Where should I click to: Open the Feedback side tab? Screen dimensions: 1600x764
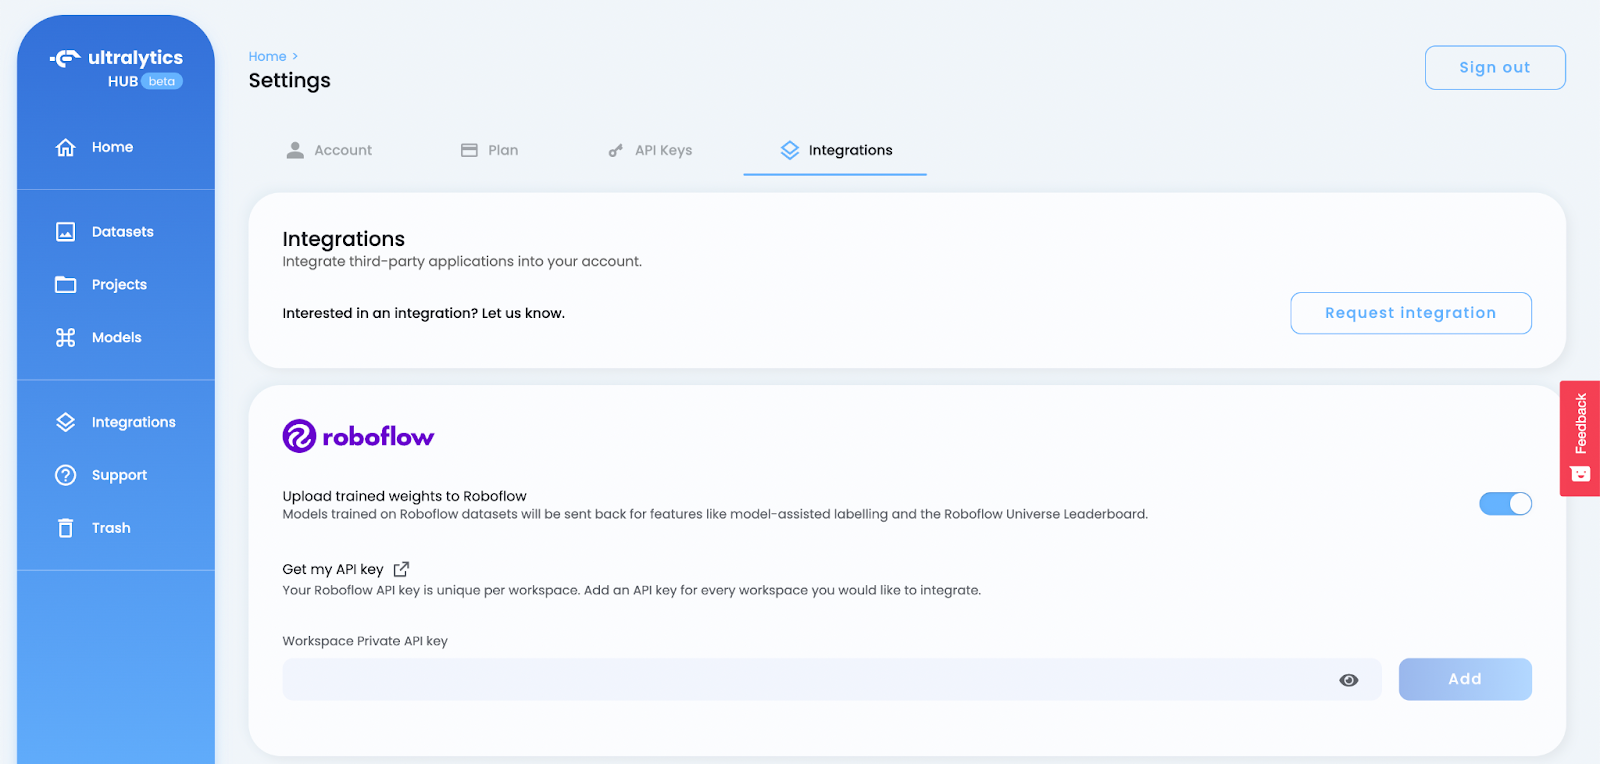click(1580, 438)
